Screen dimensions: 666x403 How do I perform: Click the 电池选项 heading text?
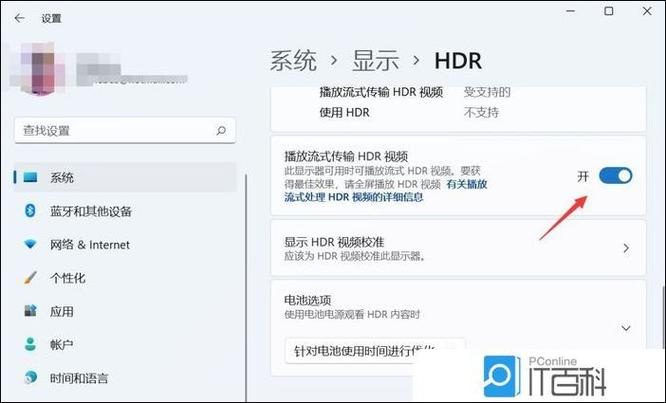pos(308,300)
